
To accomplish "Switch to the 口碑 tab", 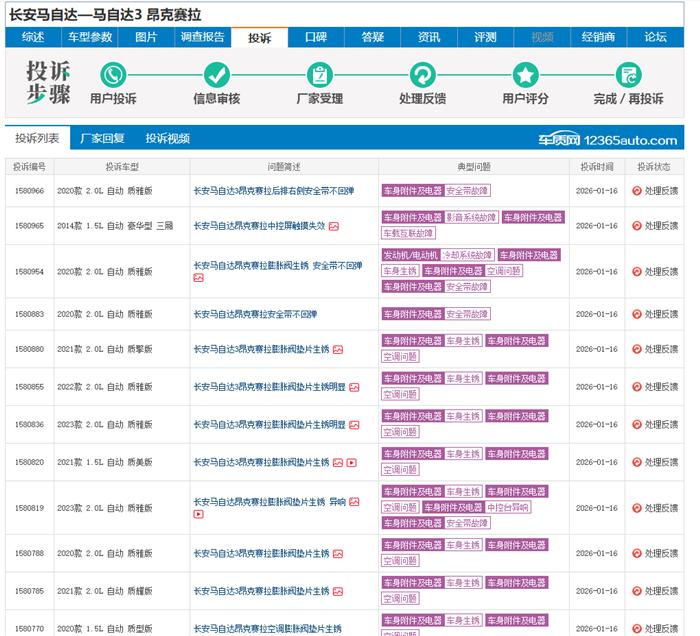I will pos(316,37).
